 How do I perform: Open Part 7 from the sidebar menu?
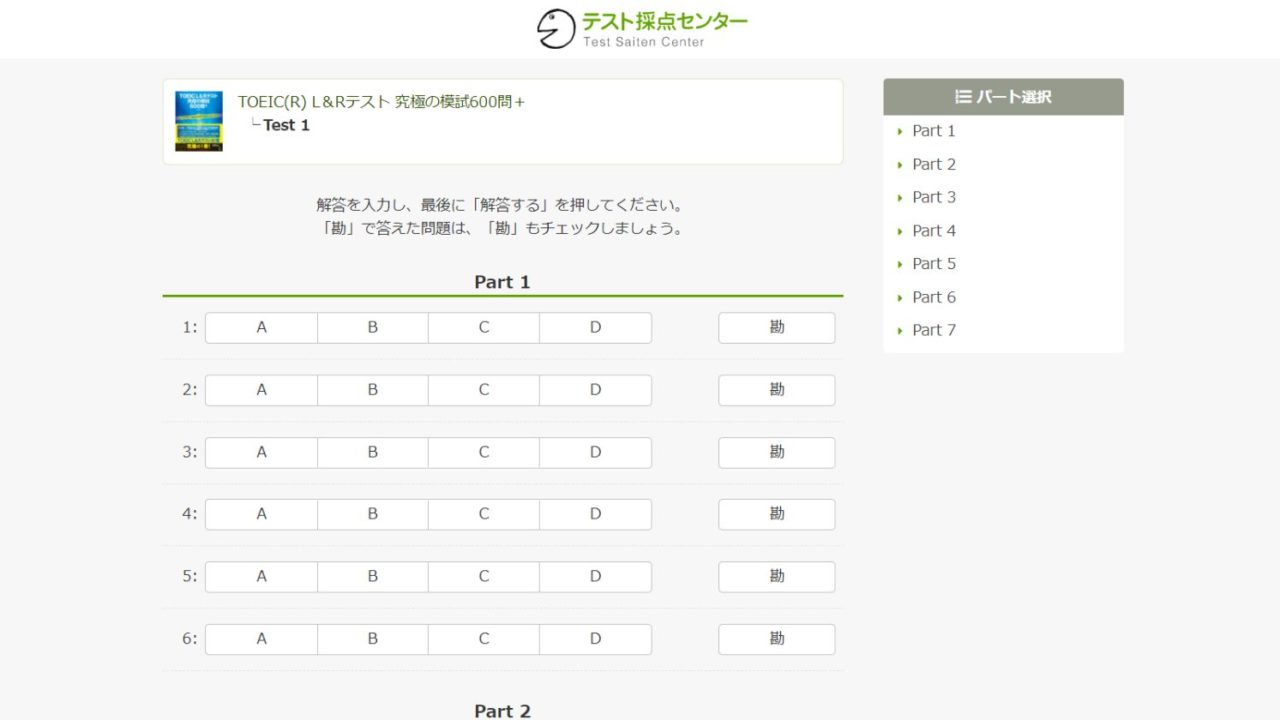click(x=933, y=330)
